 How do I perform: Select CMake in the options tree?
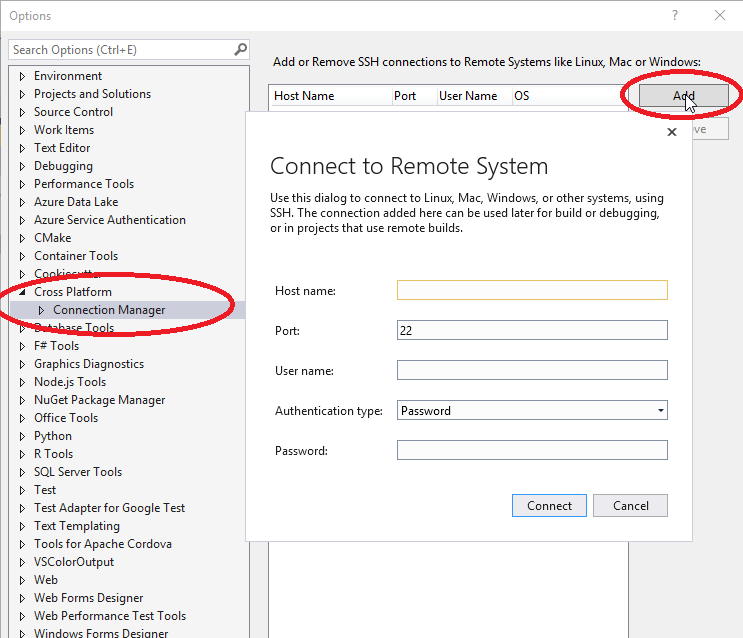[53, 238]
